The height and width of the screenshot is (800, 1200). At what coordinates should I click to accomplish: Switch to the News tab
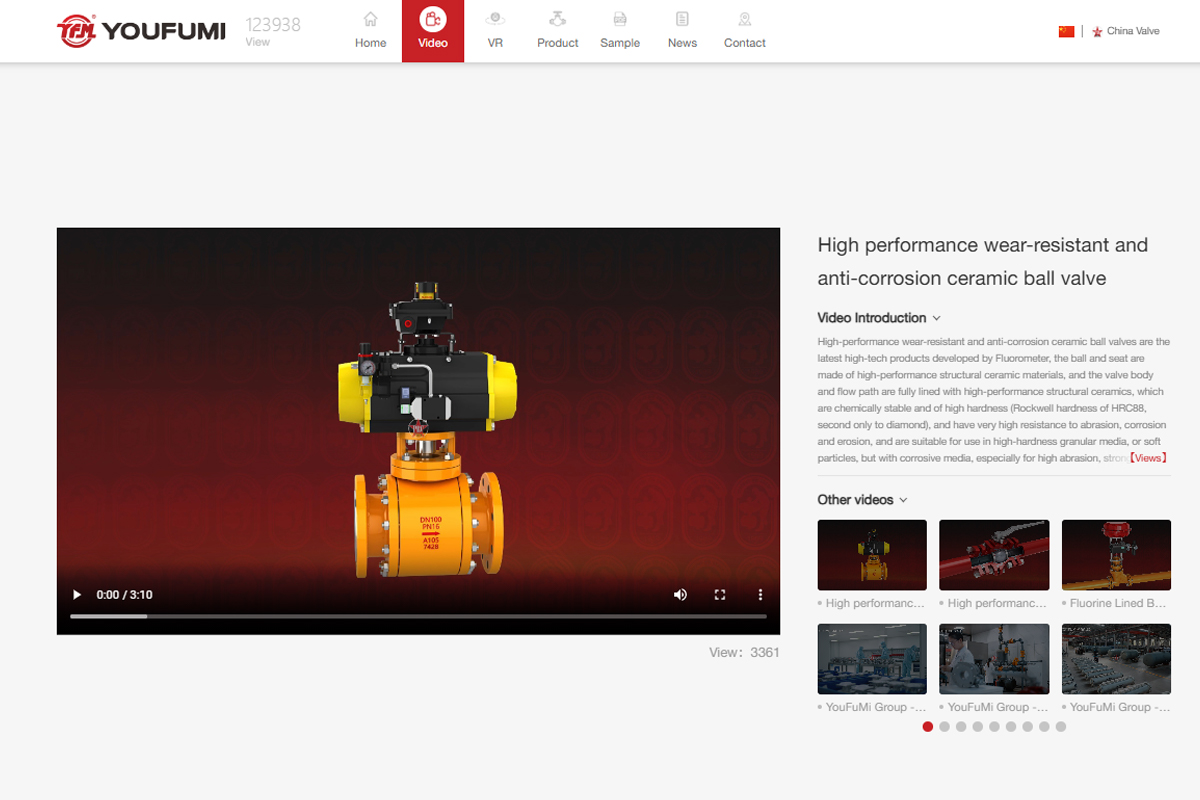pyautogui.click(x=682, y=30)
